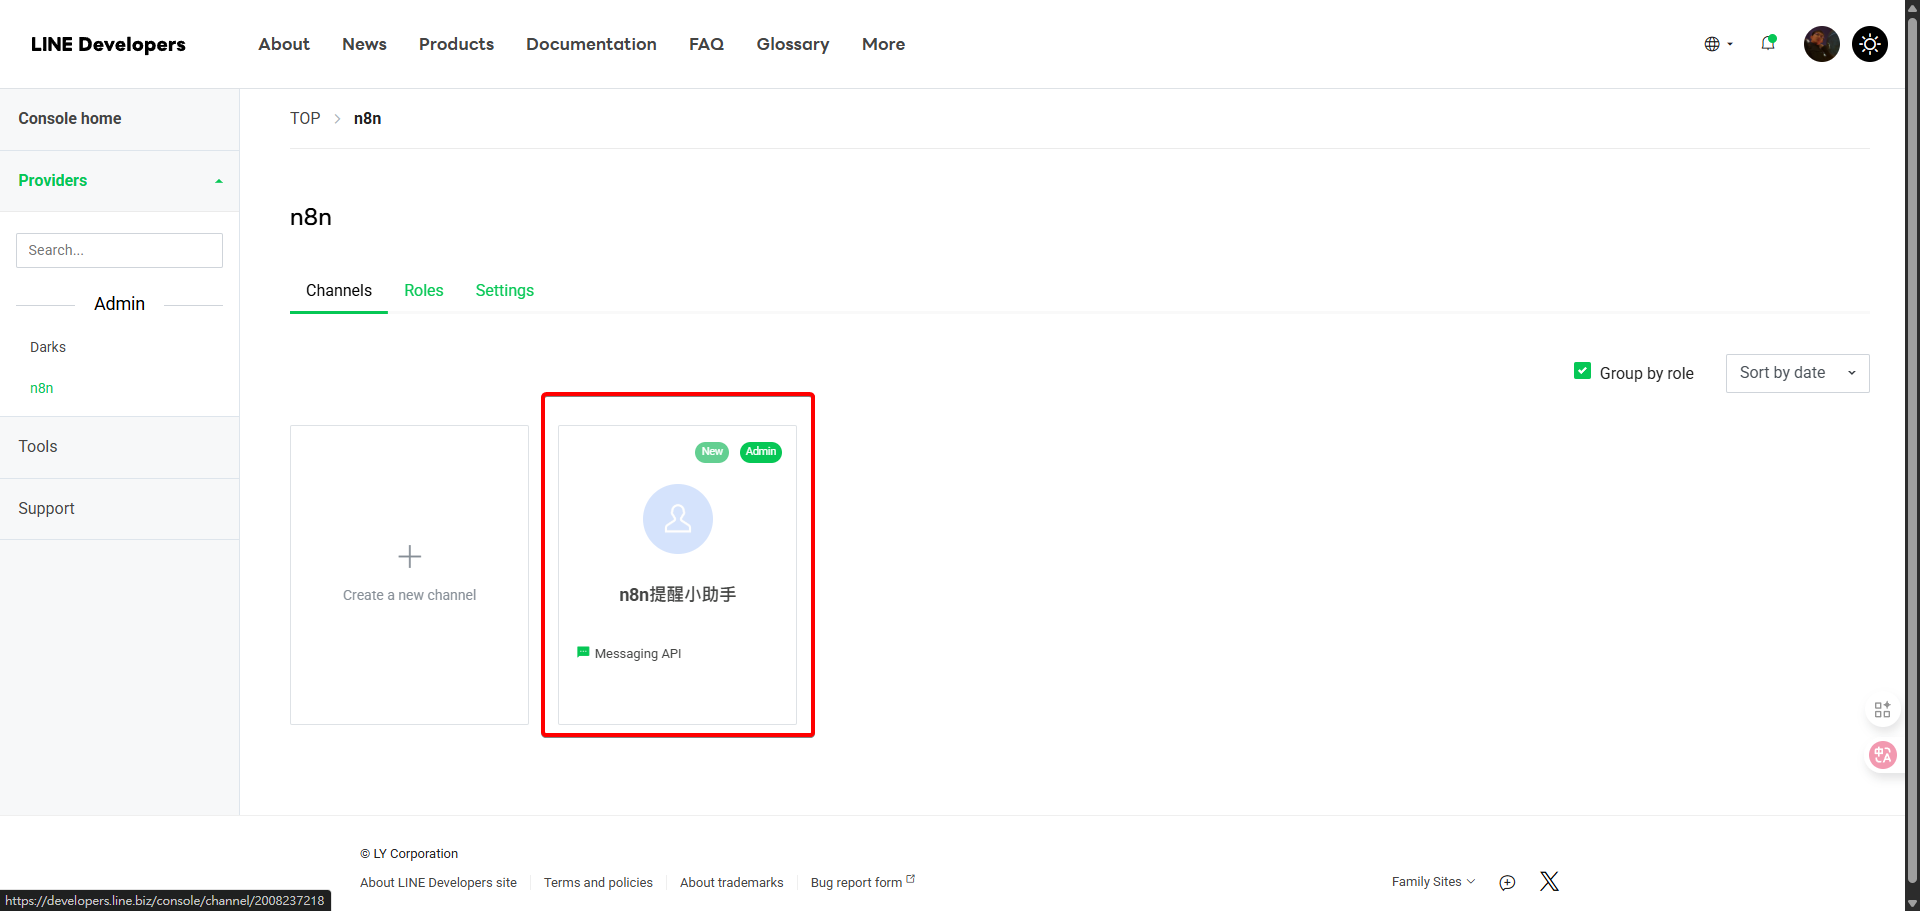Check notifications via the bell icon
The height and width of the screenshot is (911, 1920).
point(1768,44)
